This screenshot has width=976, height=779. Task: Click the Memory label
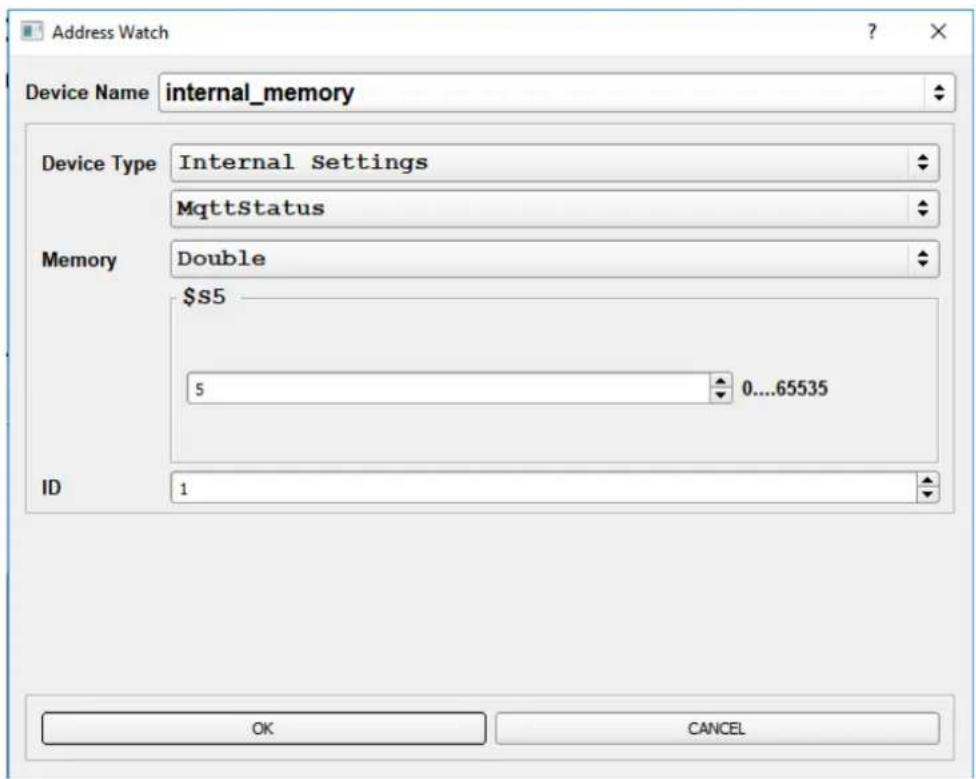[79, 259]
